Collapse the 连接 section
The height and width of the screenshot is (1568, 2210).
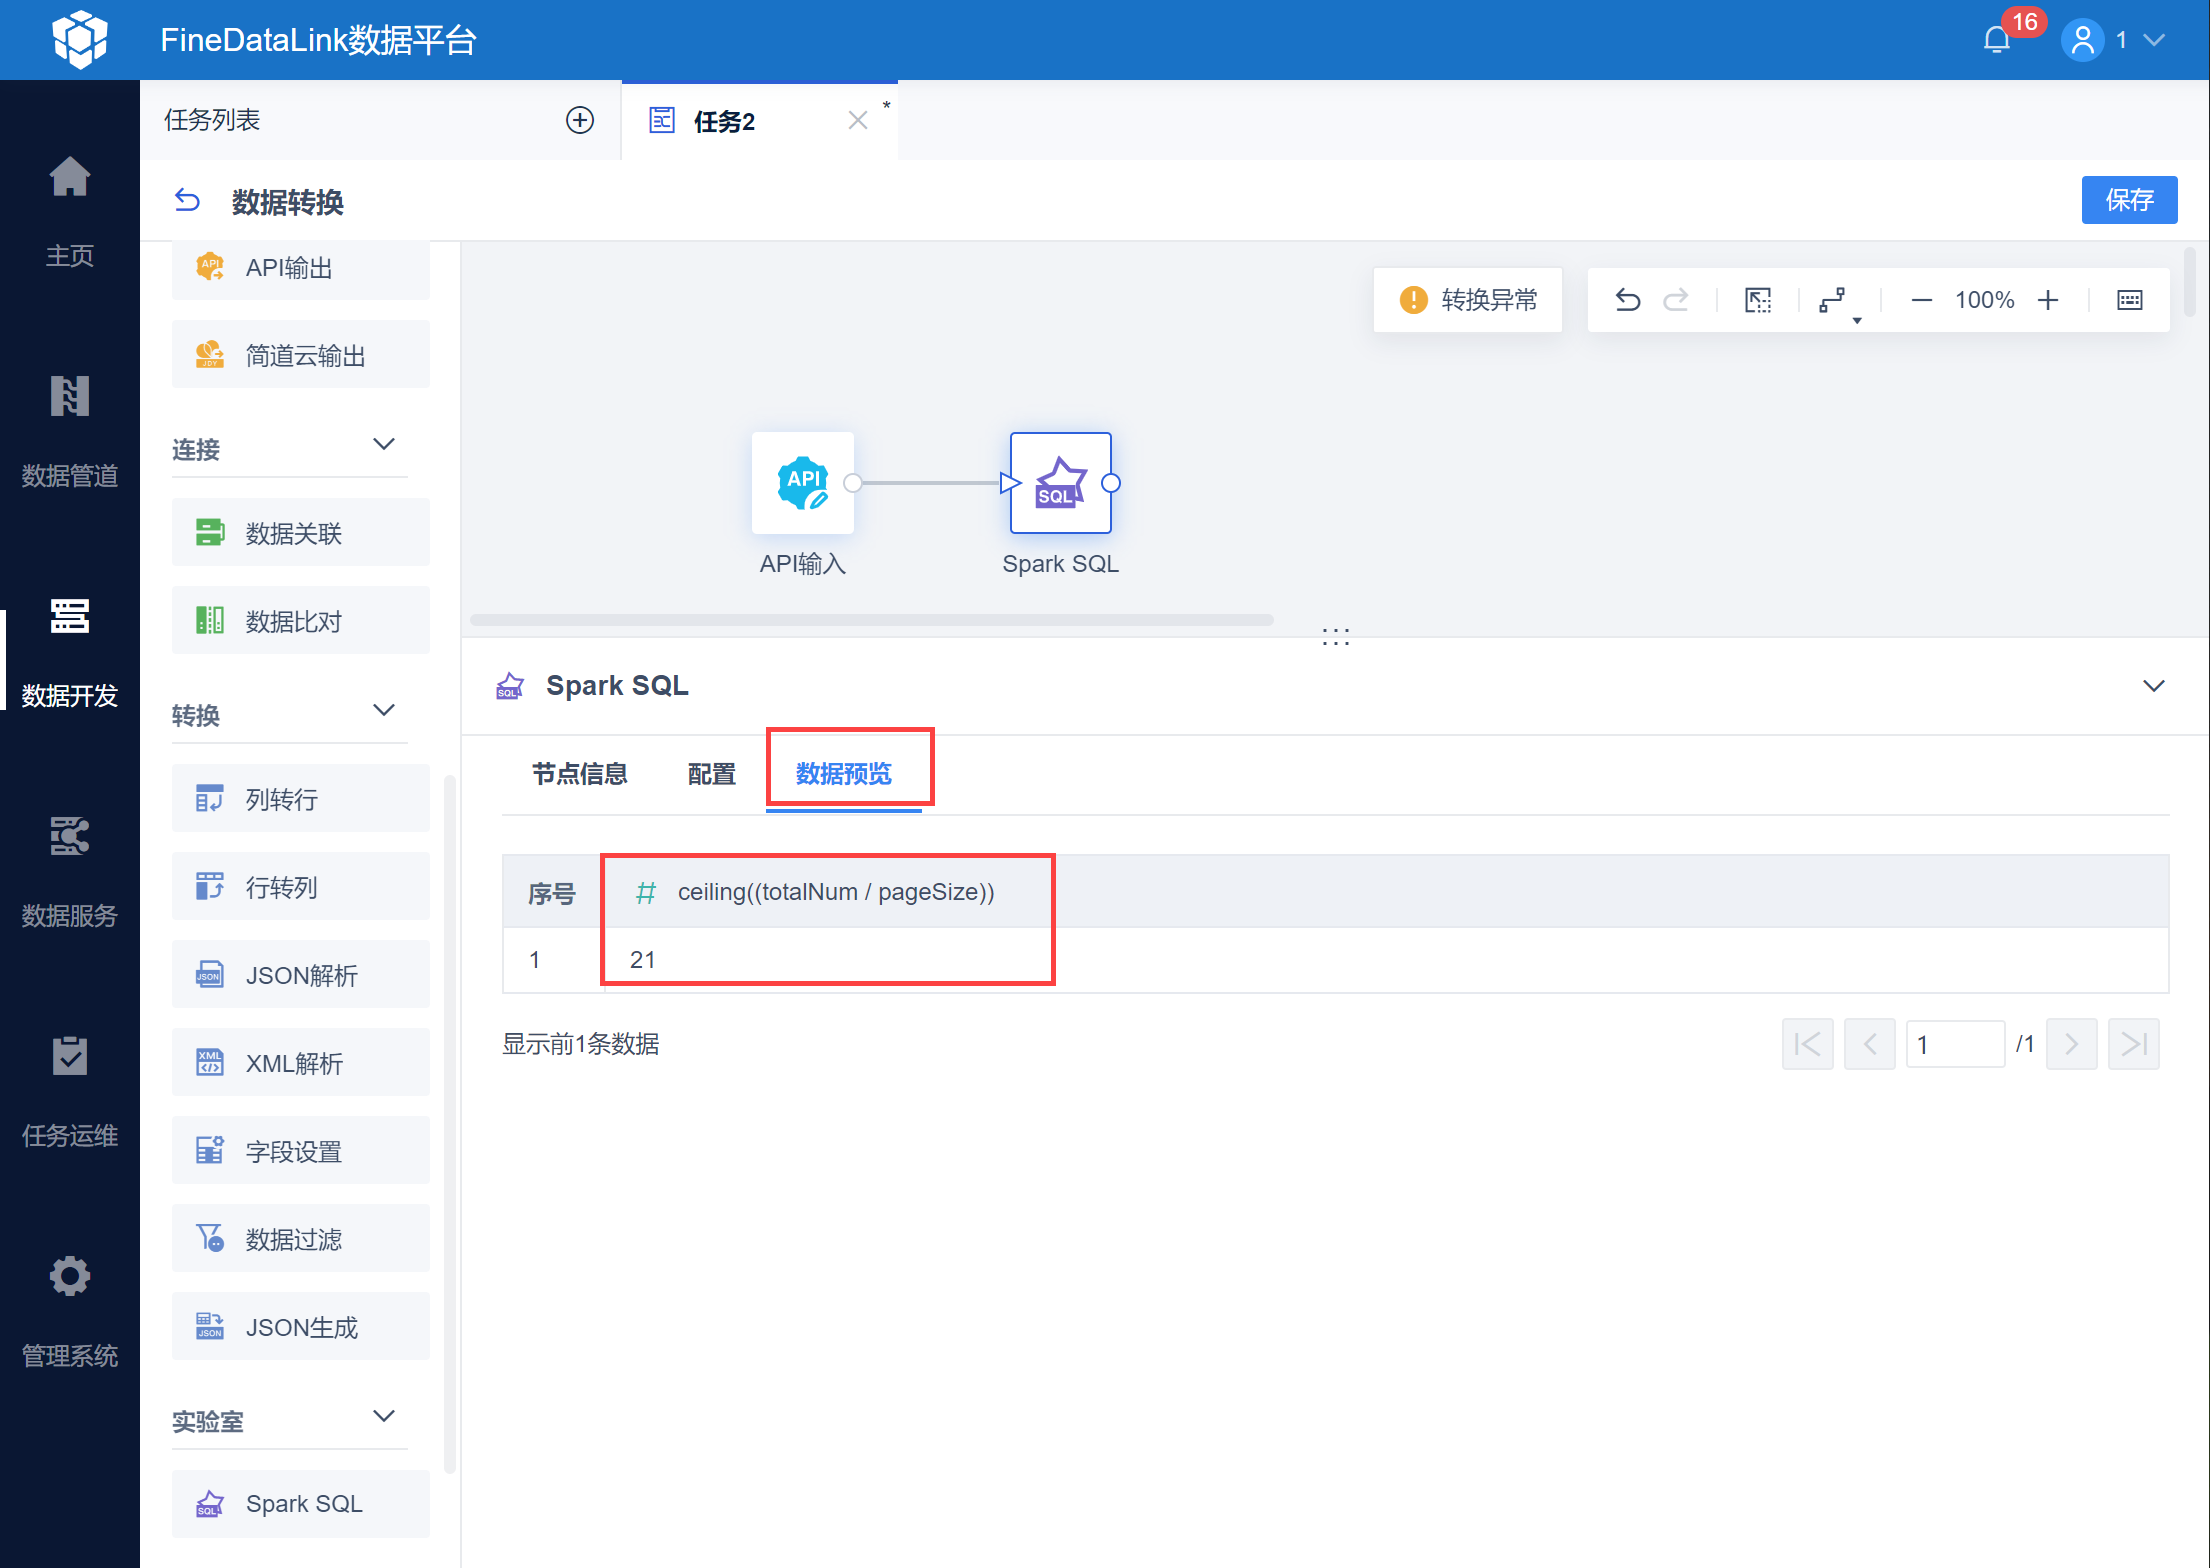[384, 445]
